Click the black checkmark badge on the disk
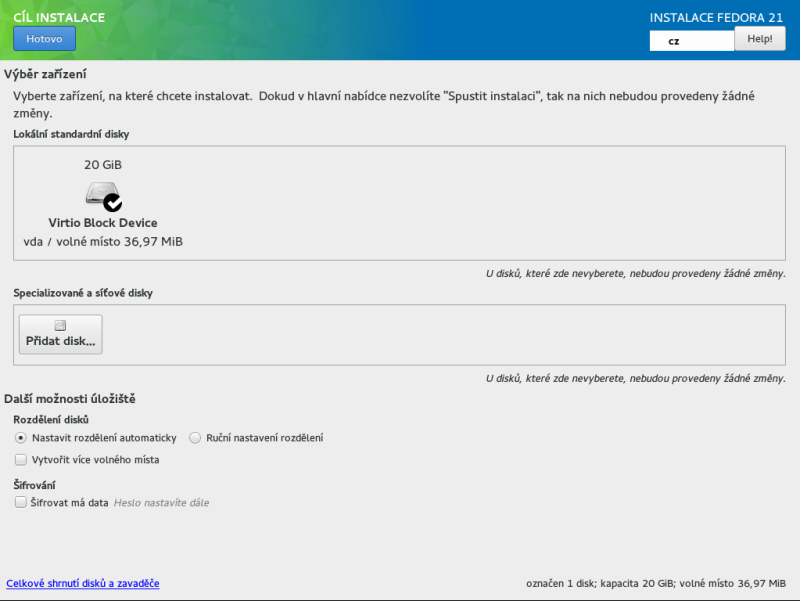 112,202
